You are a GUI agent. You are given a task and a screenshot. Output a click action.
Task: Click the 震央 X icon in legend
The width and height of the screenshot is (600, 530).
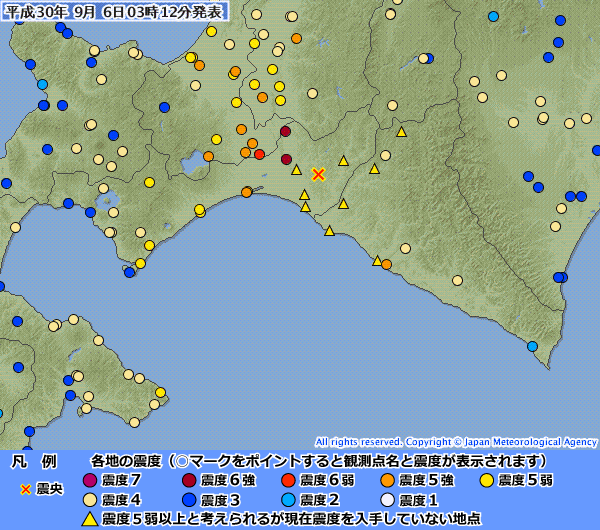click(x=26, y=489)
